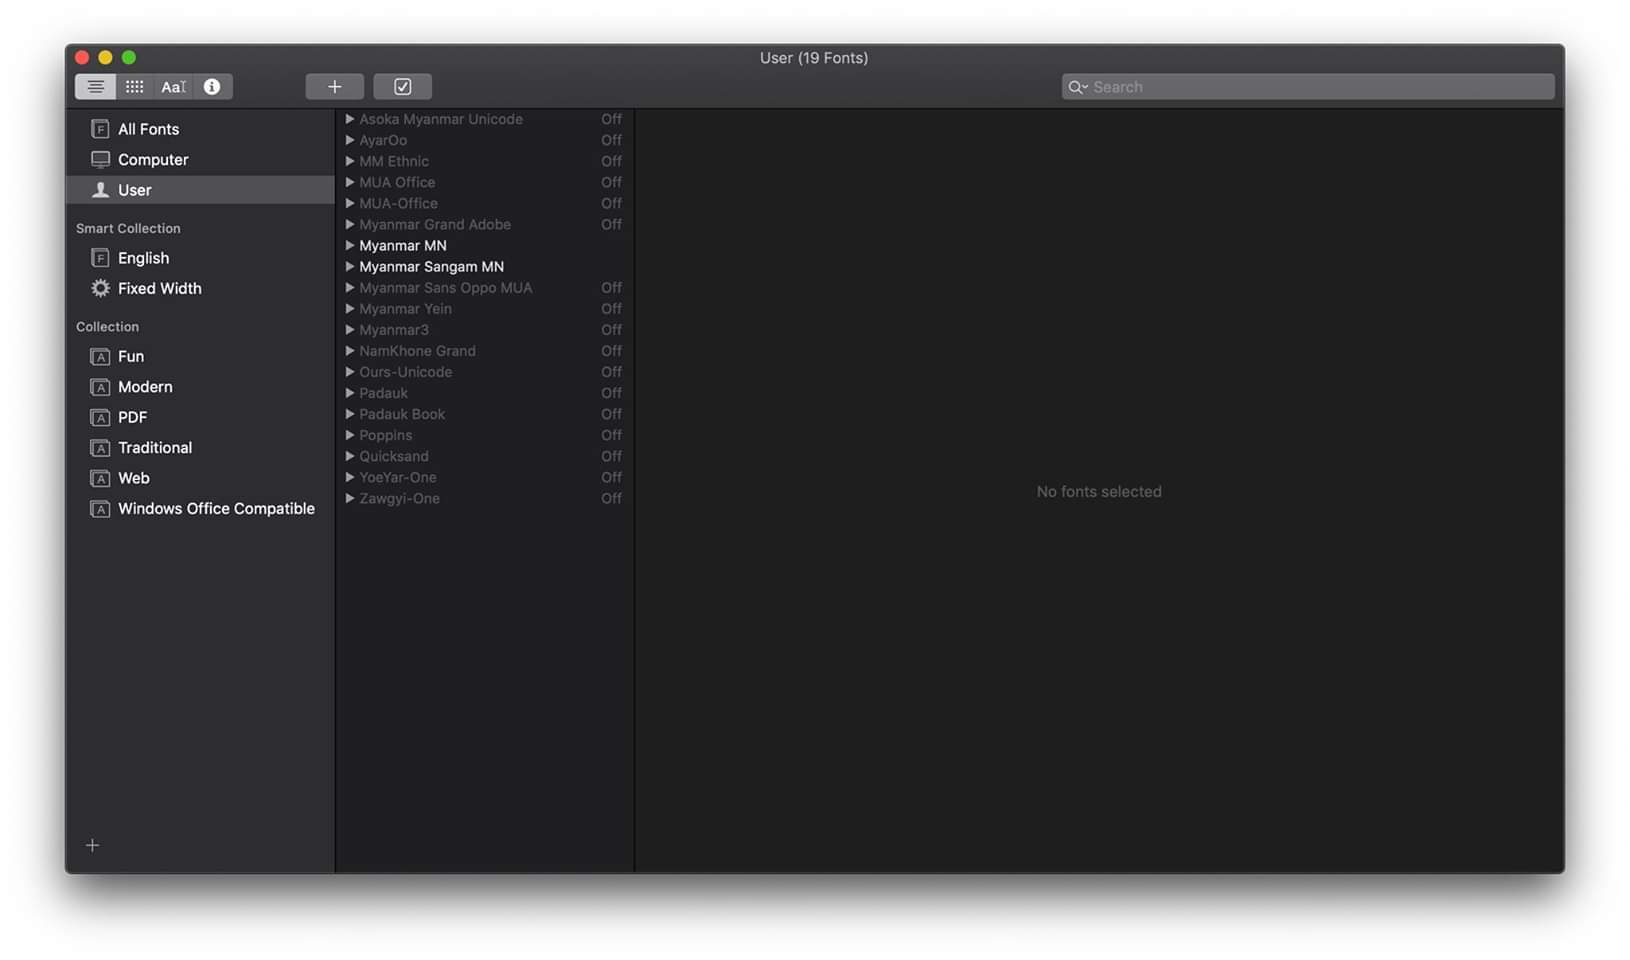The image size is (1630, 960).
Task: Open the Web collection
Action: coord(201,478)
